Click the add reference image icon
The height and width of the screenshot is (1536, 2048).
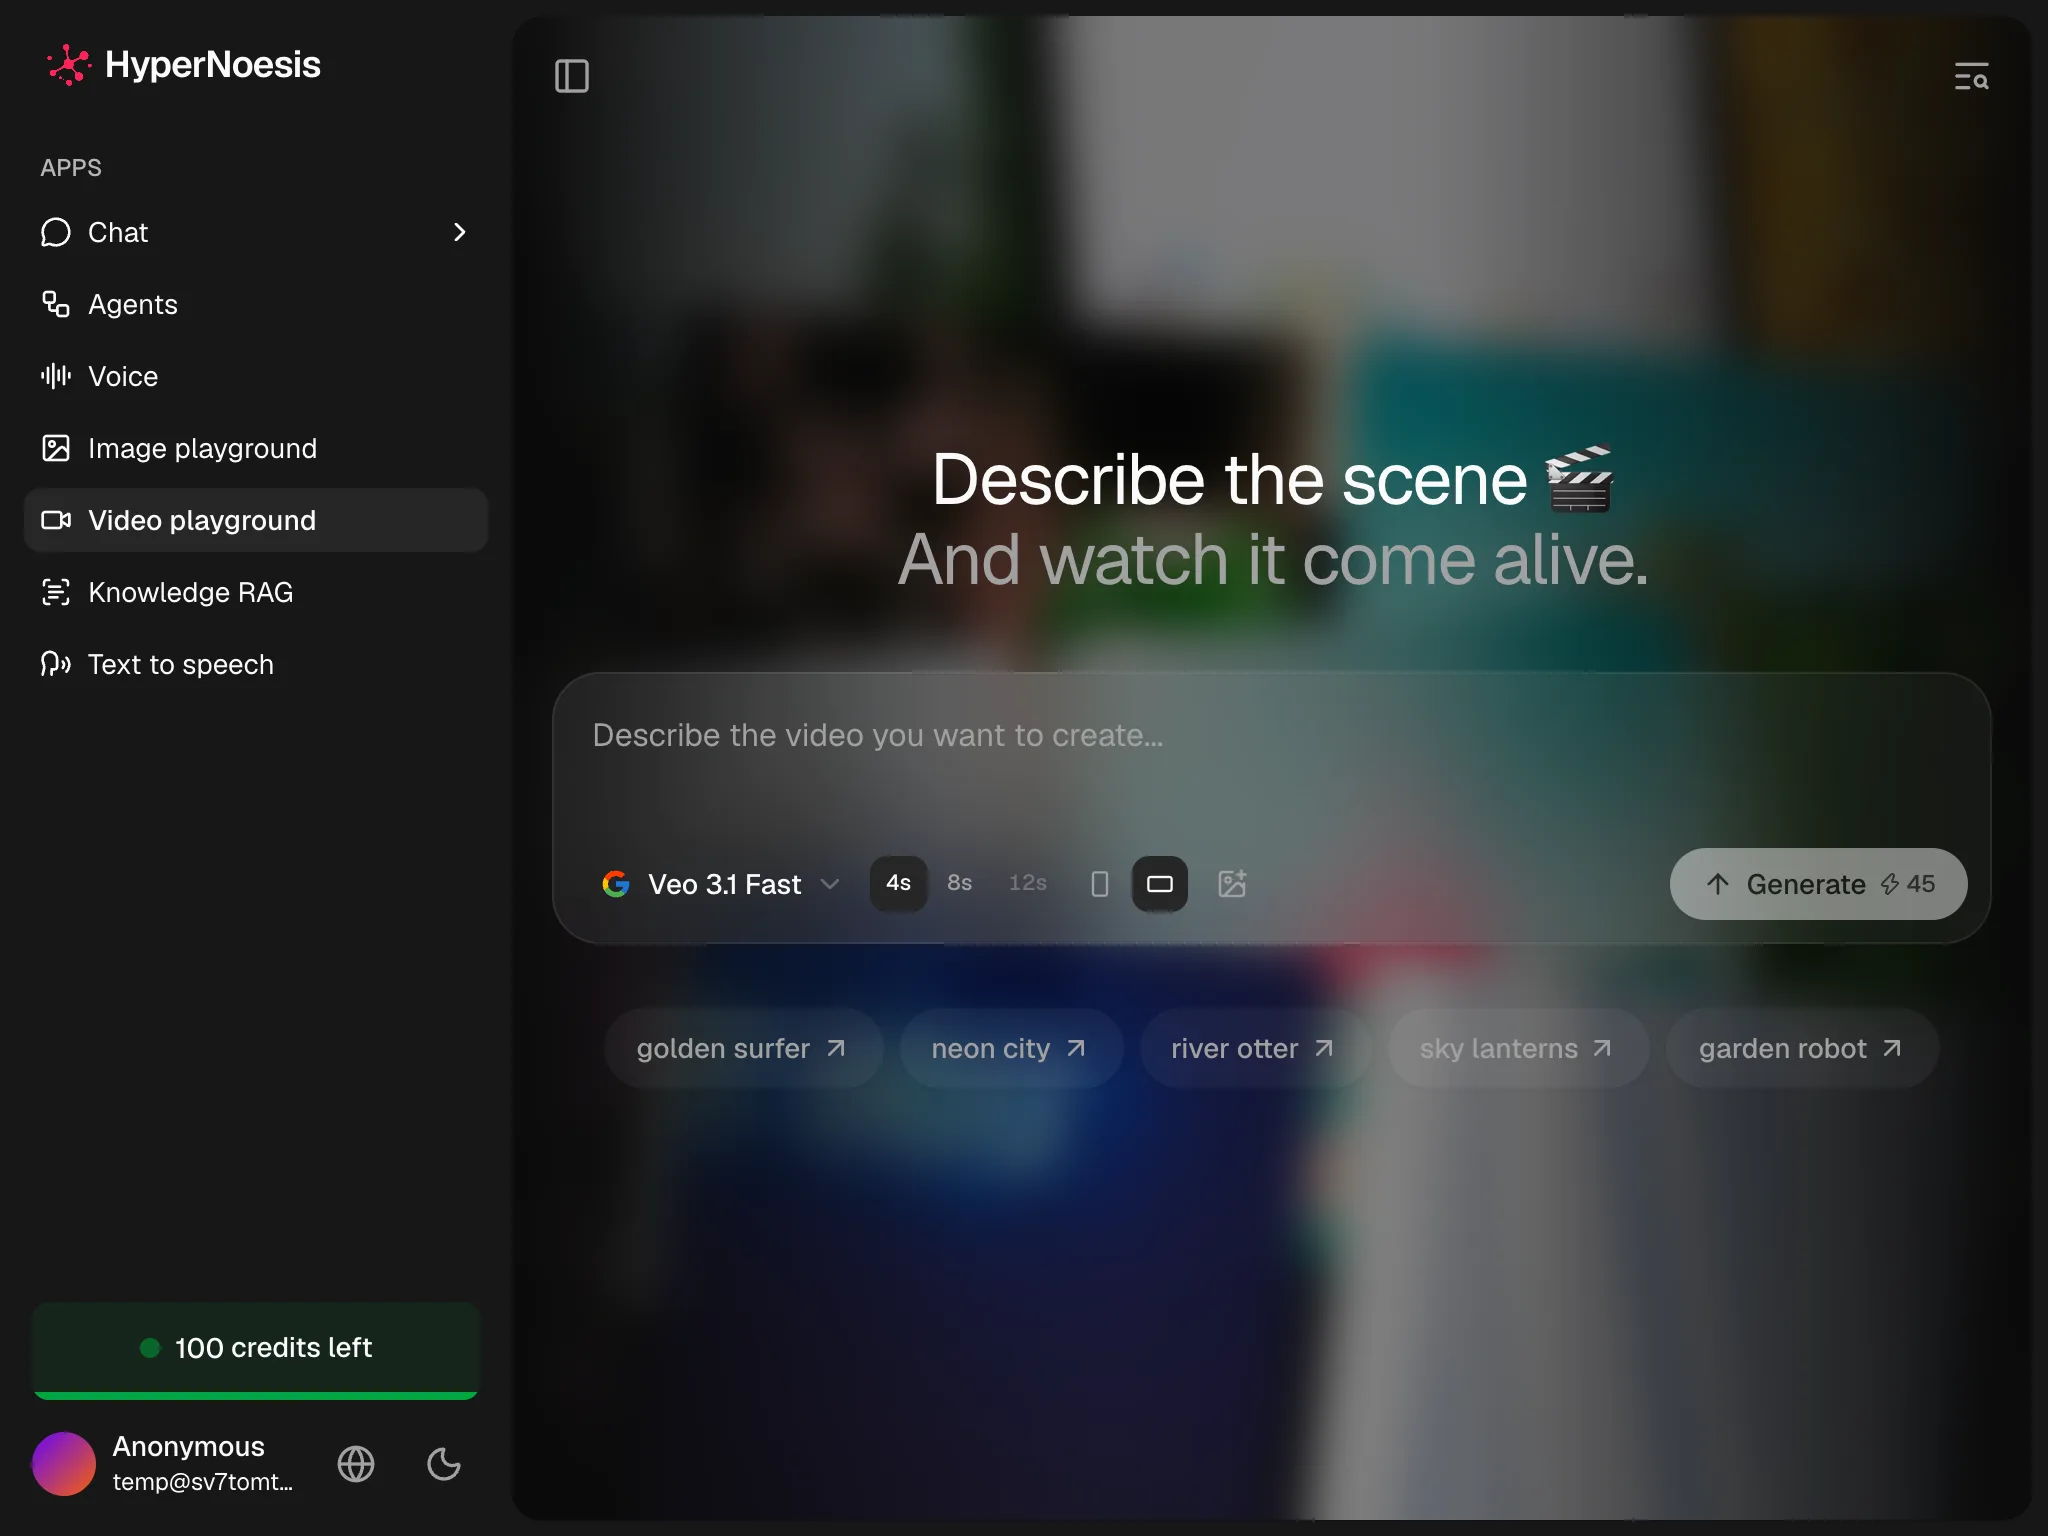[x=1232, y=884]
